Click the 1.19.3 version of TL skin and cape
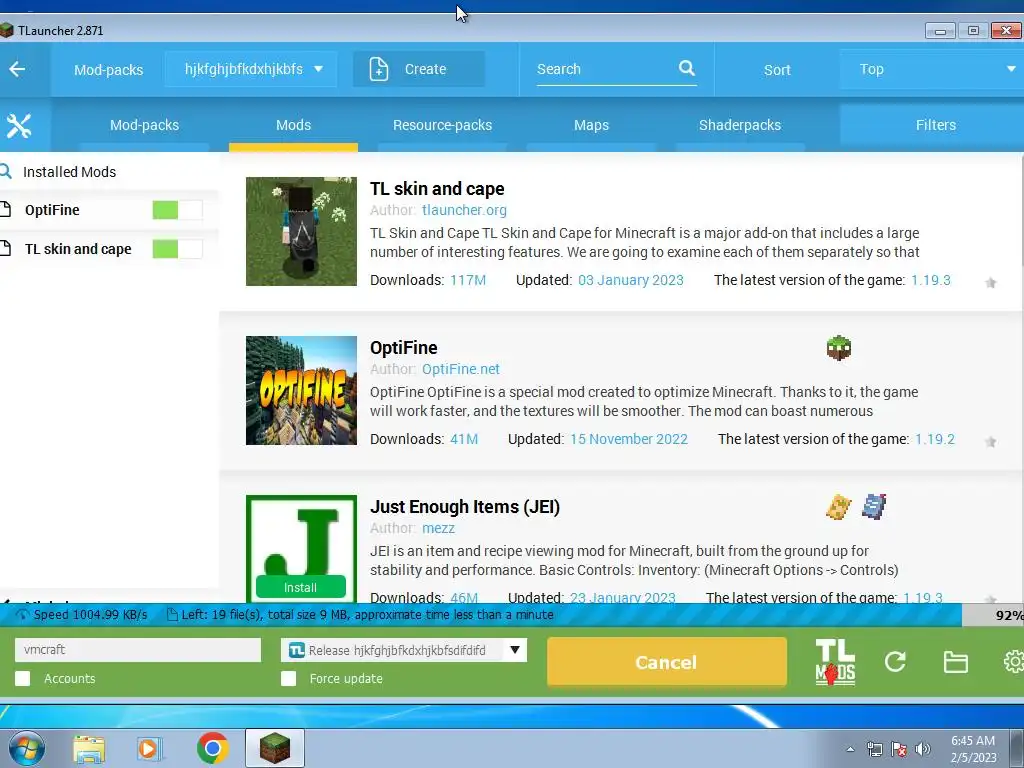Viewport: 1024px width, 768px height. 931,280
